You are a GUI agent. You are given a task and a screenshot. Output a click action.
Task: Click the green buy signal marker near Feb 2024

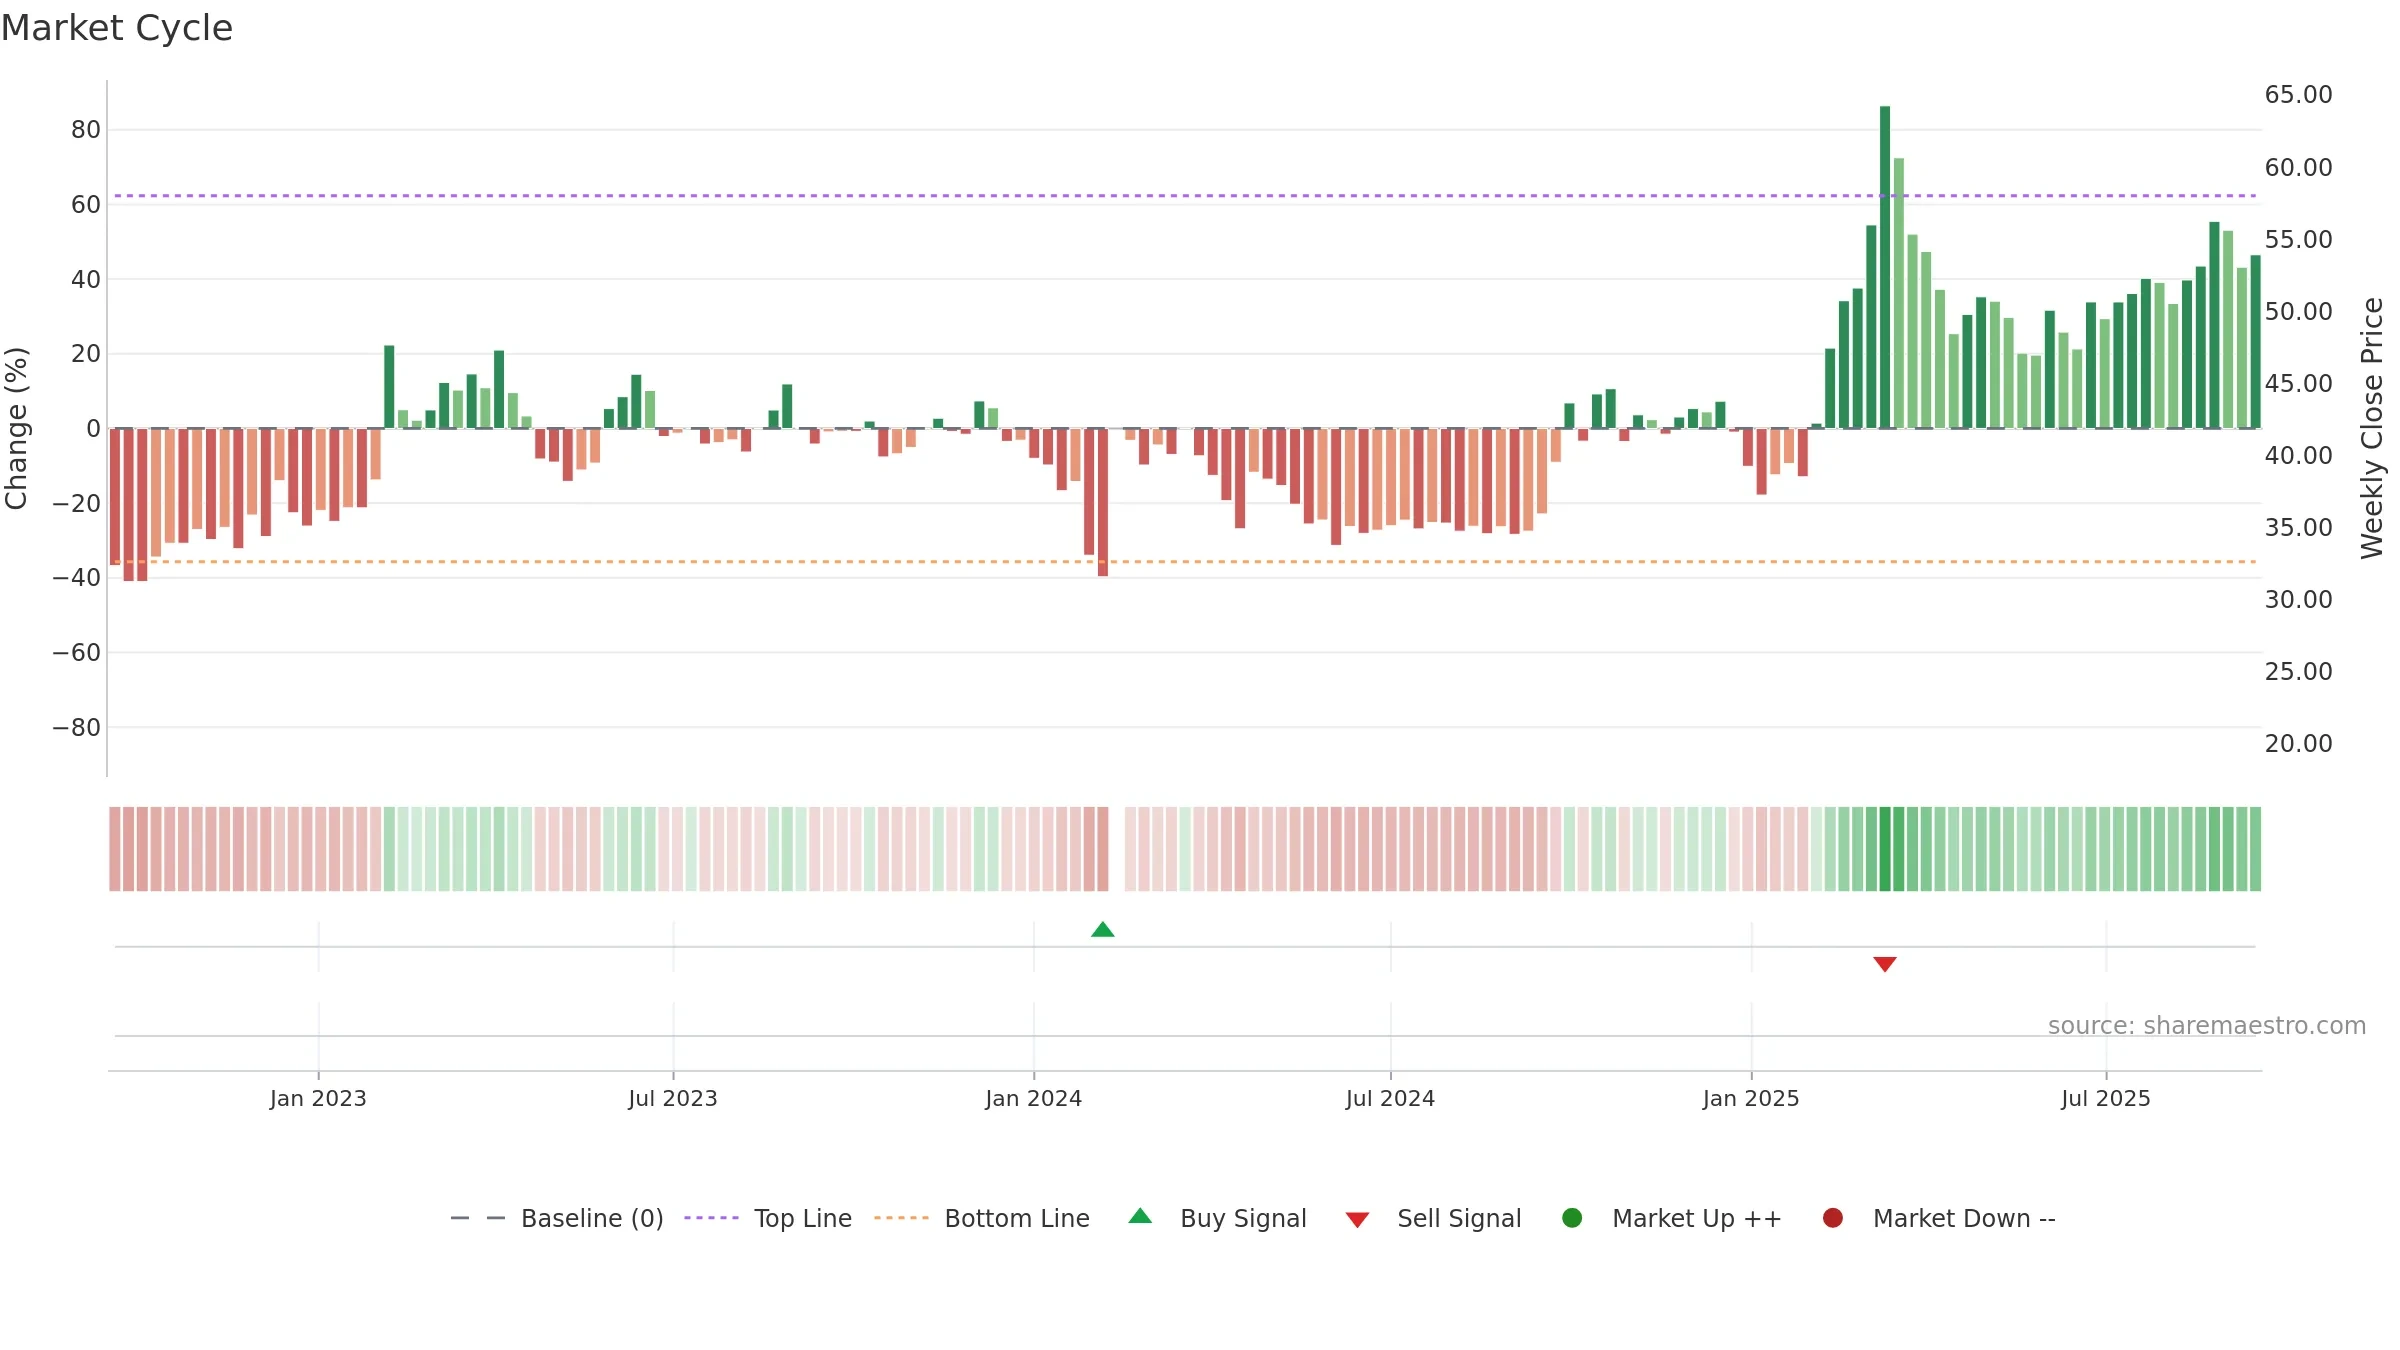(1103, 929)
